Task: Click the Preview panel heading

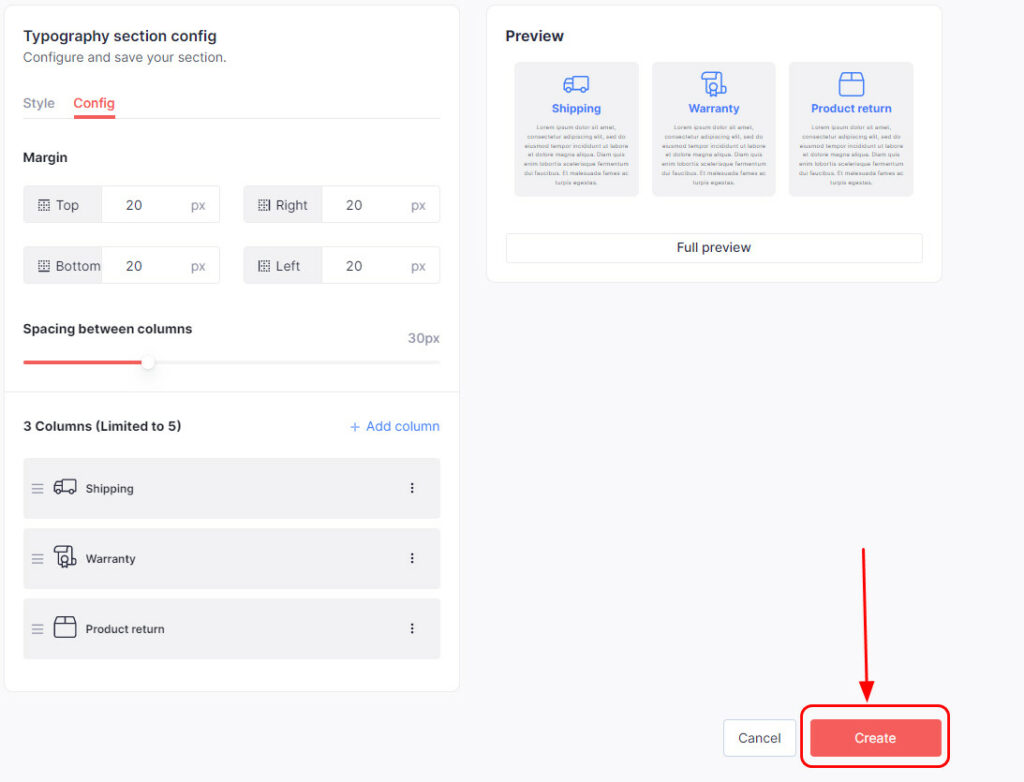Action: tap(534, 36)
